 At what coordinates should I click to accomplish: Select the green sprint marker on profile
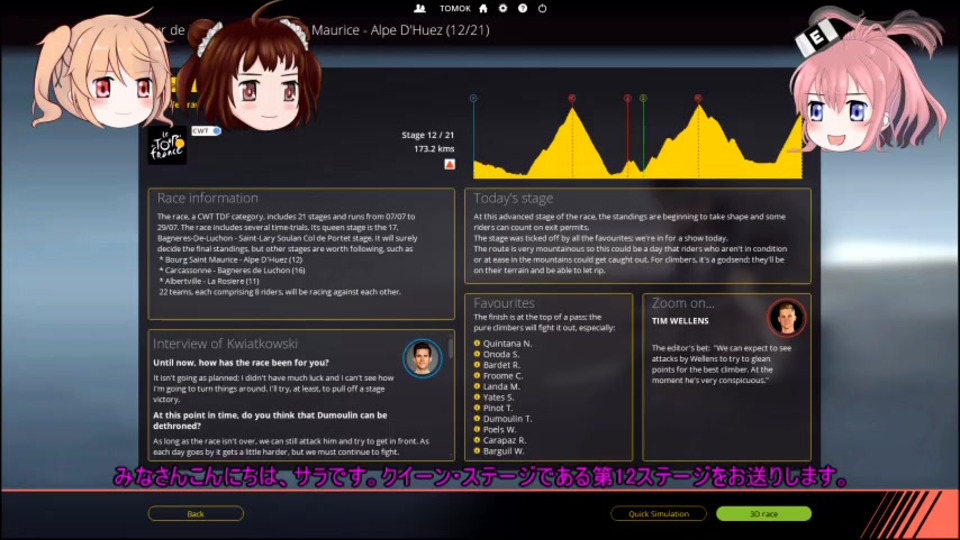643,98
